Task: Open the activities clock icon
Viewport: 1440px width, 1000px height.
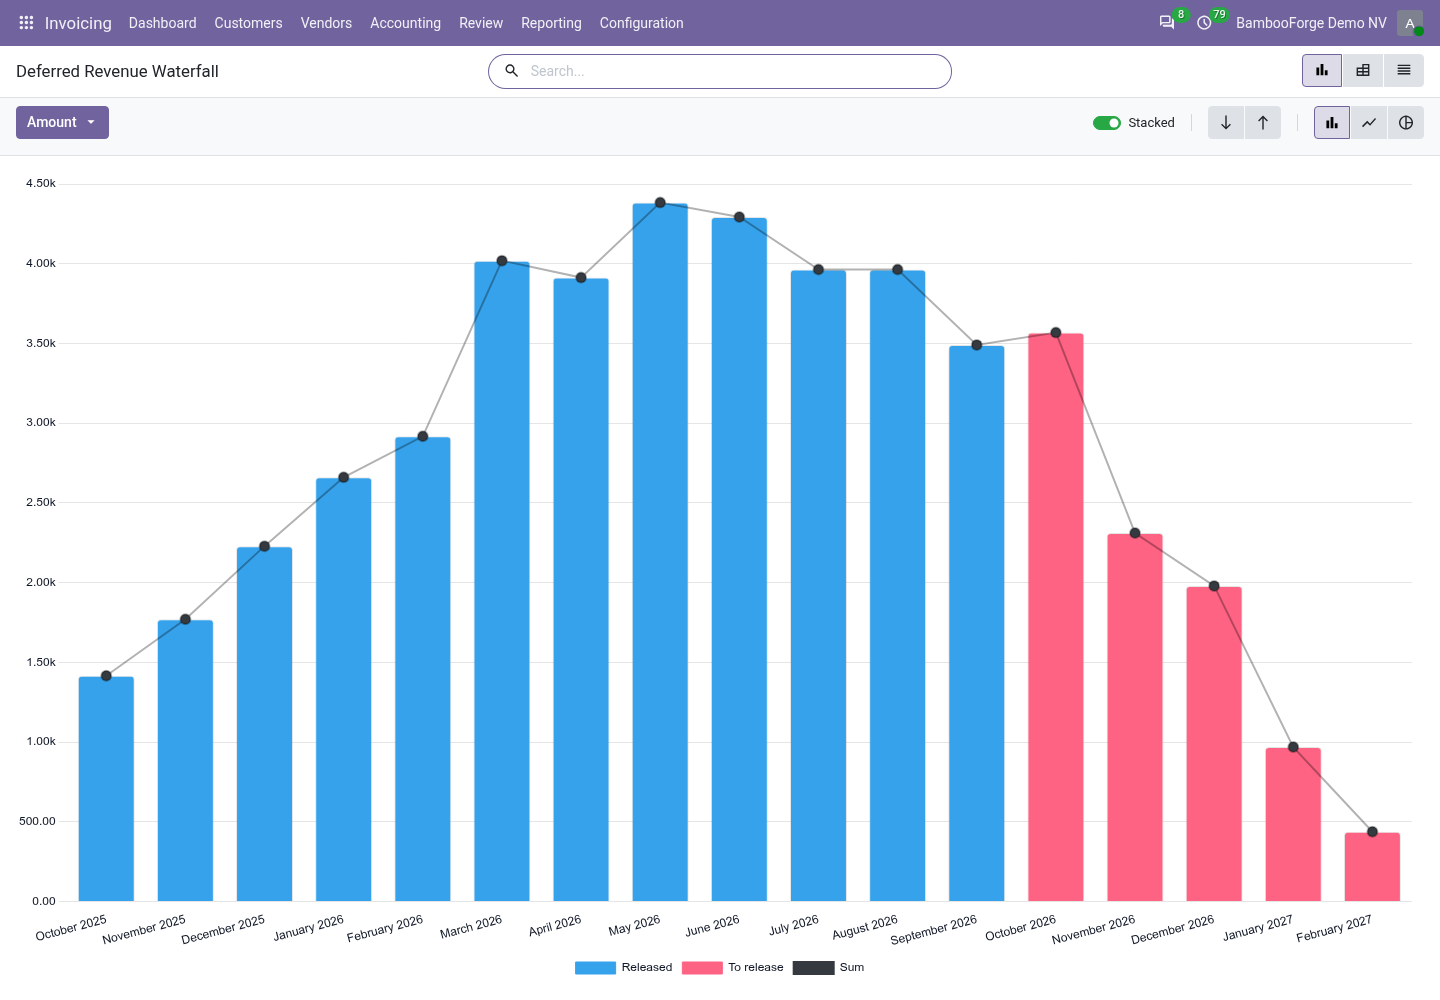Action: tap(1205, 23)
